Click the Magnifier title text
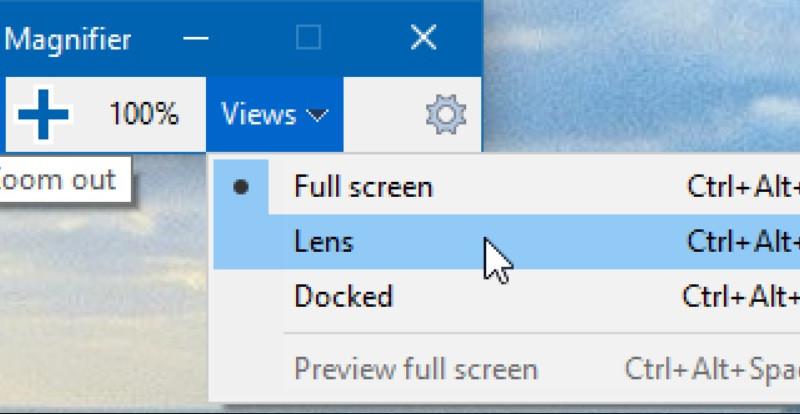800x414 pixels. pyautogui.click(x=68, y=40)
